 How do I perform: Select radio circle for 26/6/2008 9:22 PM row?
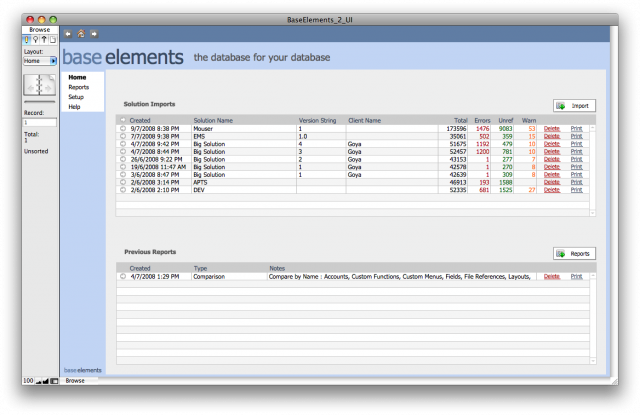tap(123, 159)
